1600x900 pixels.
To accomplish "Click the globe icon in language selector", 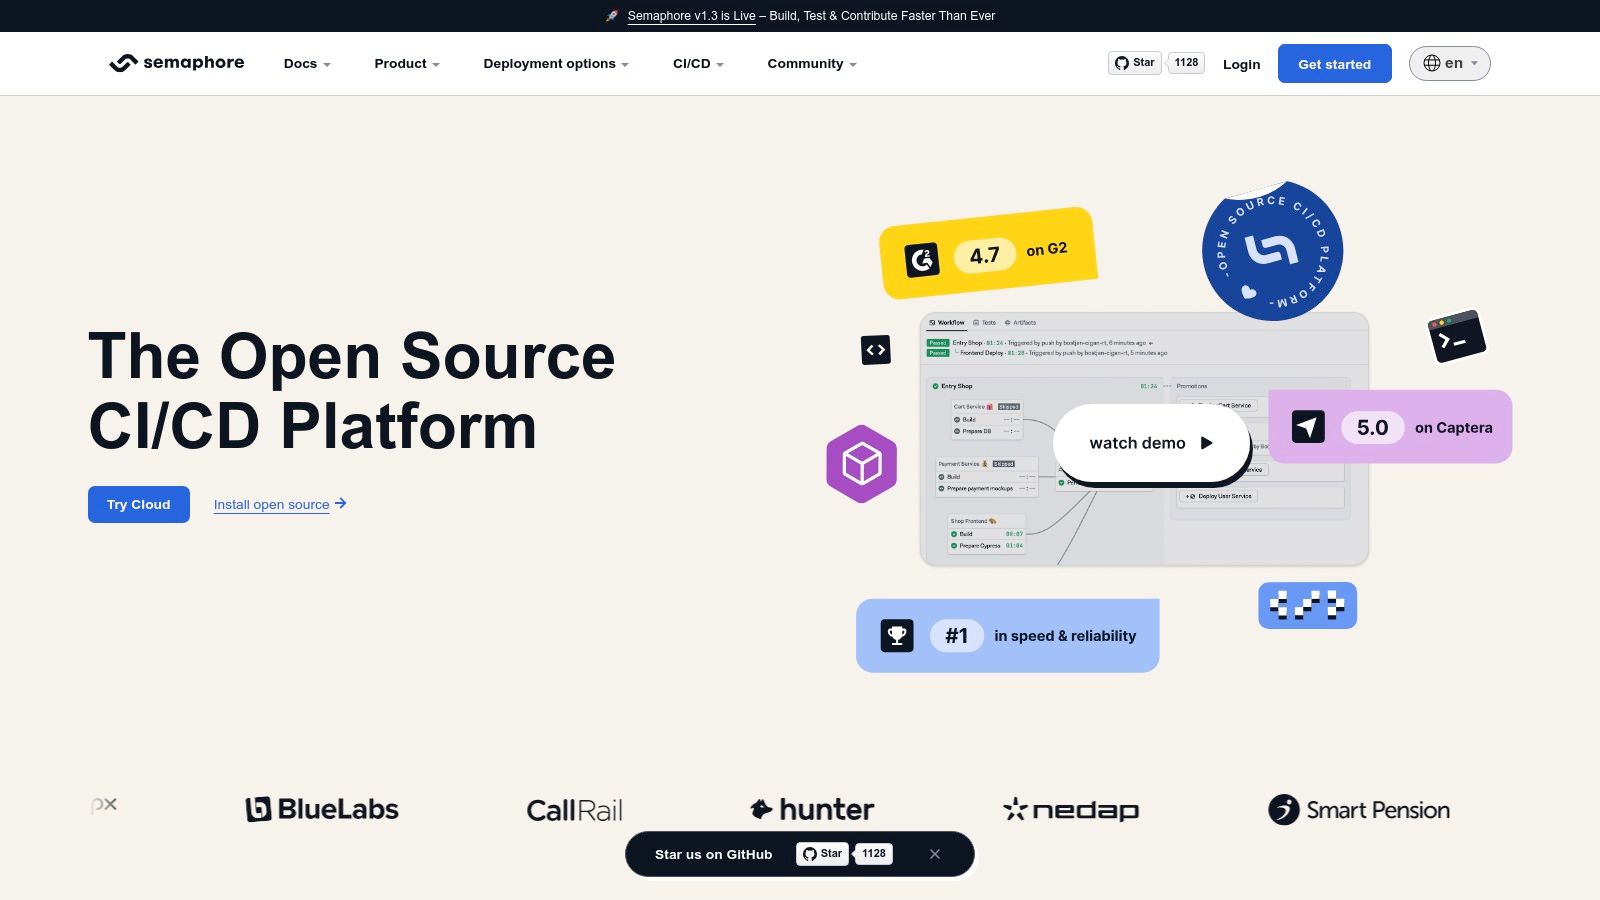I will [x=1431, y=63].
